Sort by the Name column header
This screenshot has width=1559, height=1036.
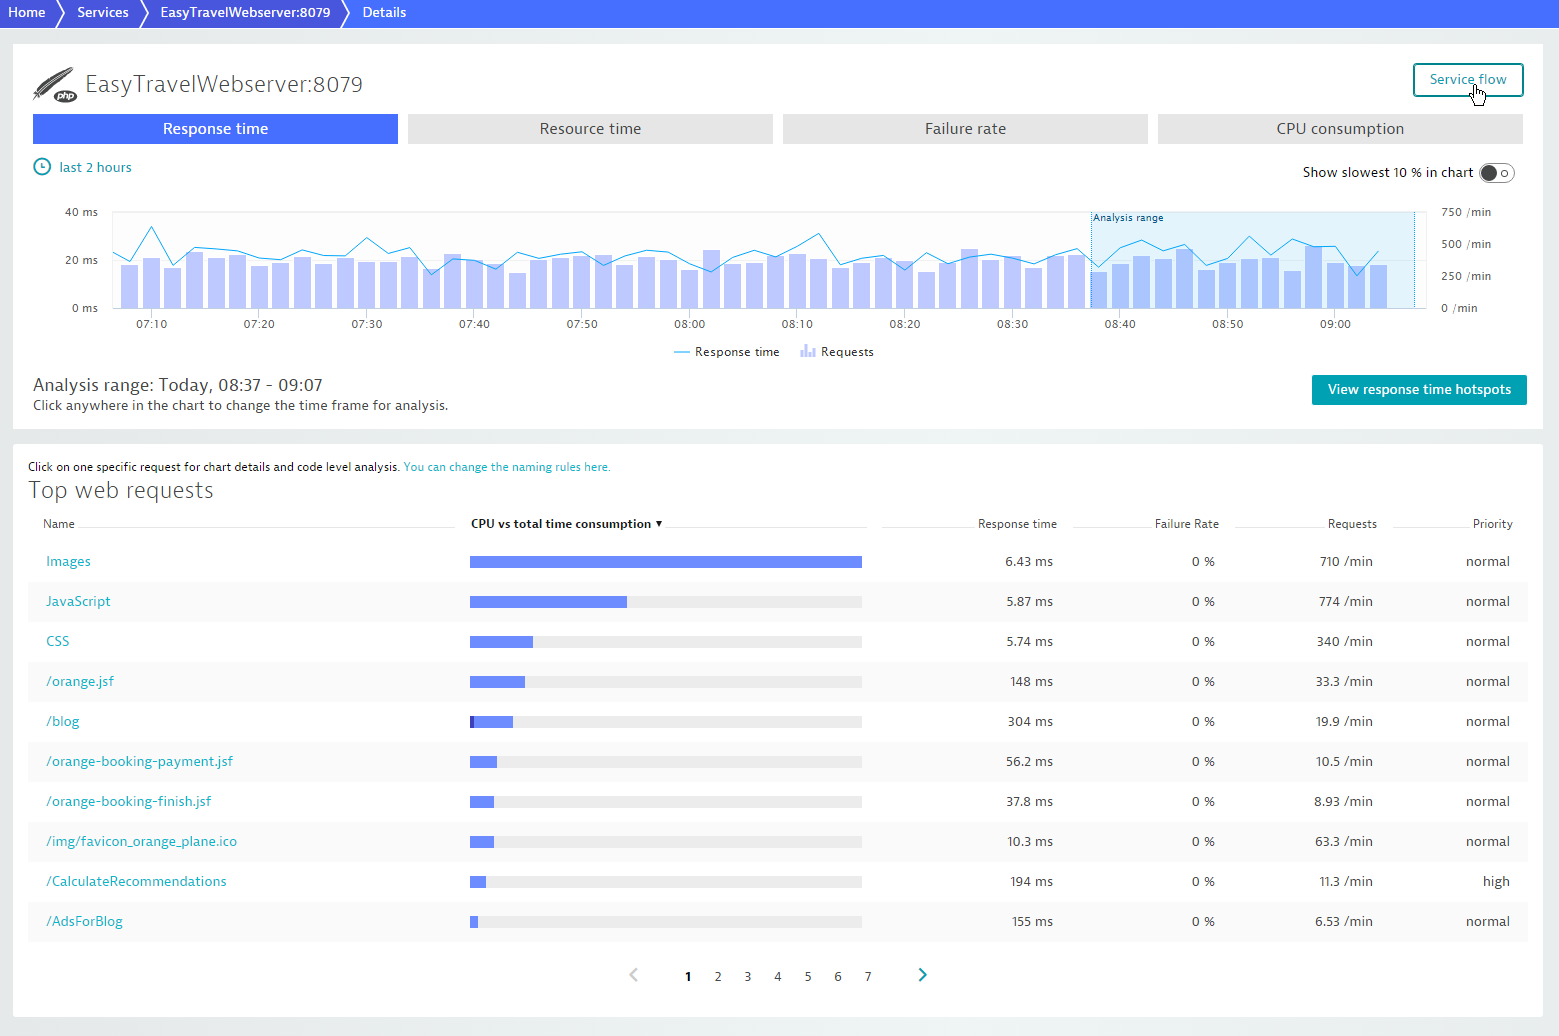click(x=59, y=524)
